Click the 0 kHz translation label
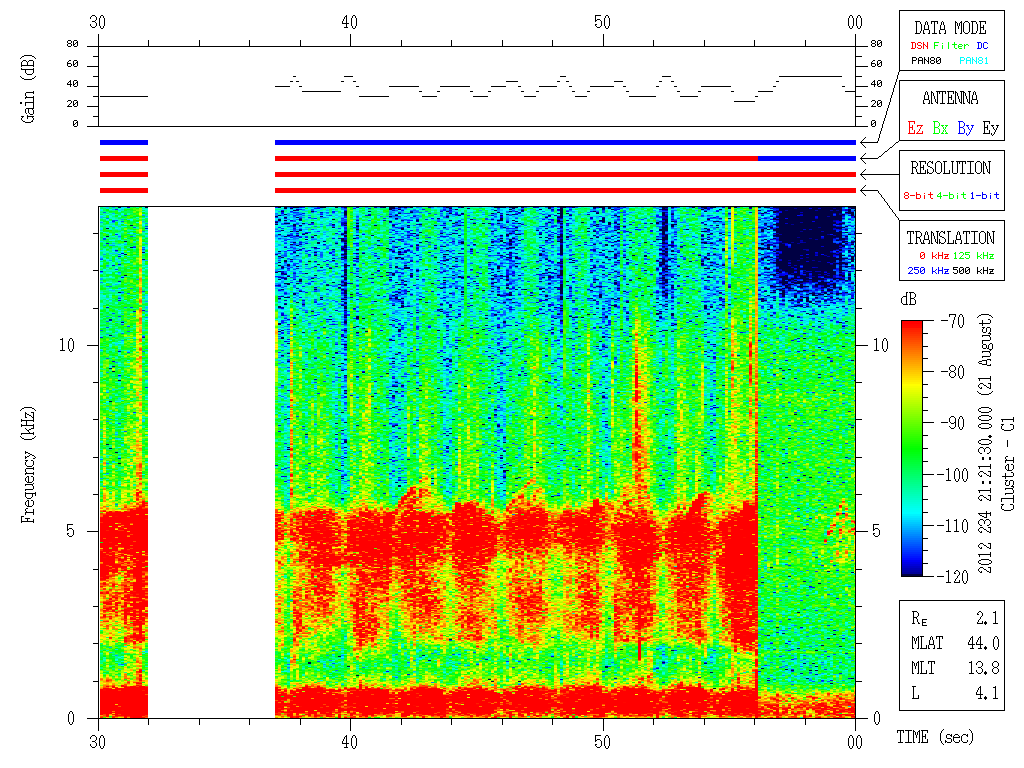This screenshot has height=768, width=1024. click(x=933, y=255)
